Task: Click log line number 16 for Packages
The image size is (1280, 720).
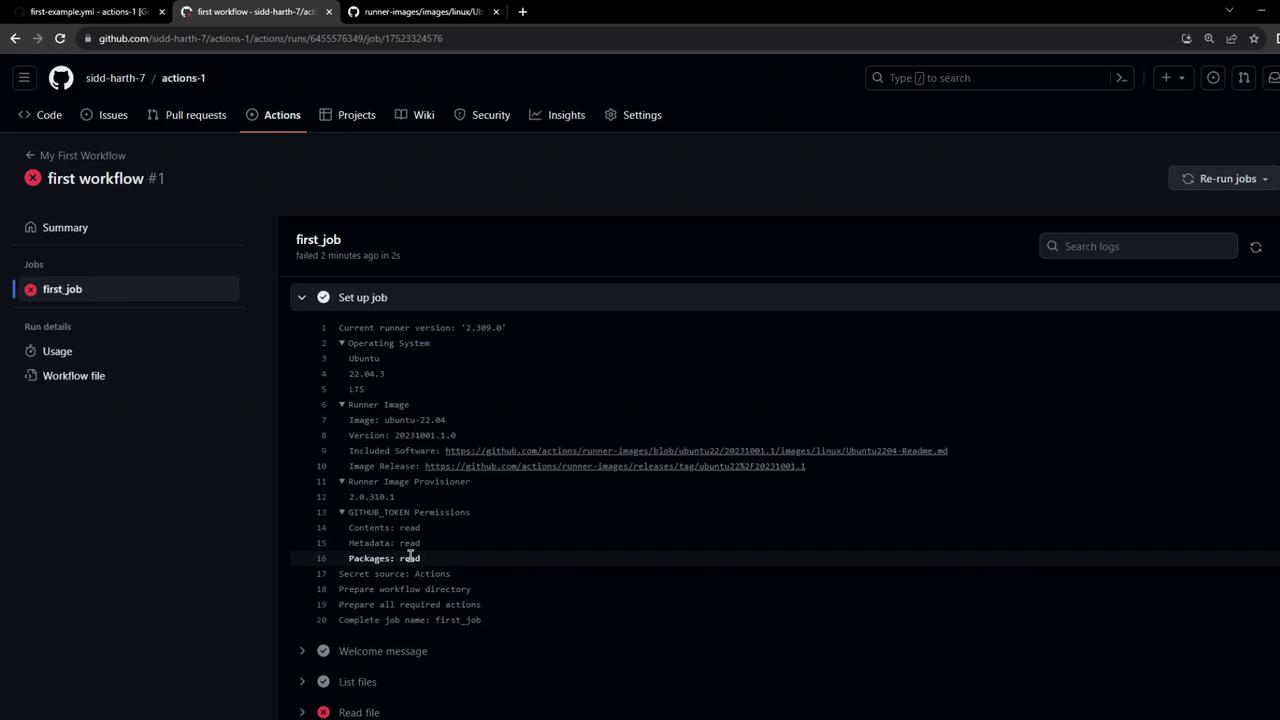Action: click(321, 559)
